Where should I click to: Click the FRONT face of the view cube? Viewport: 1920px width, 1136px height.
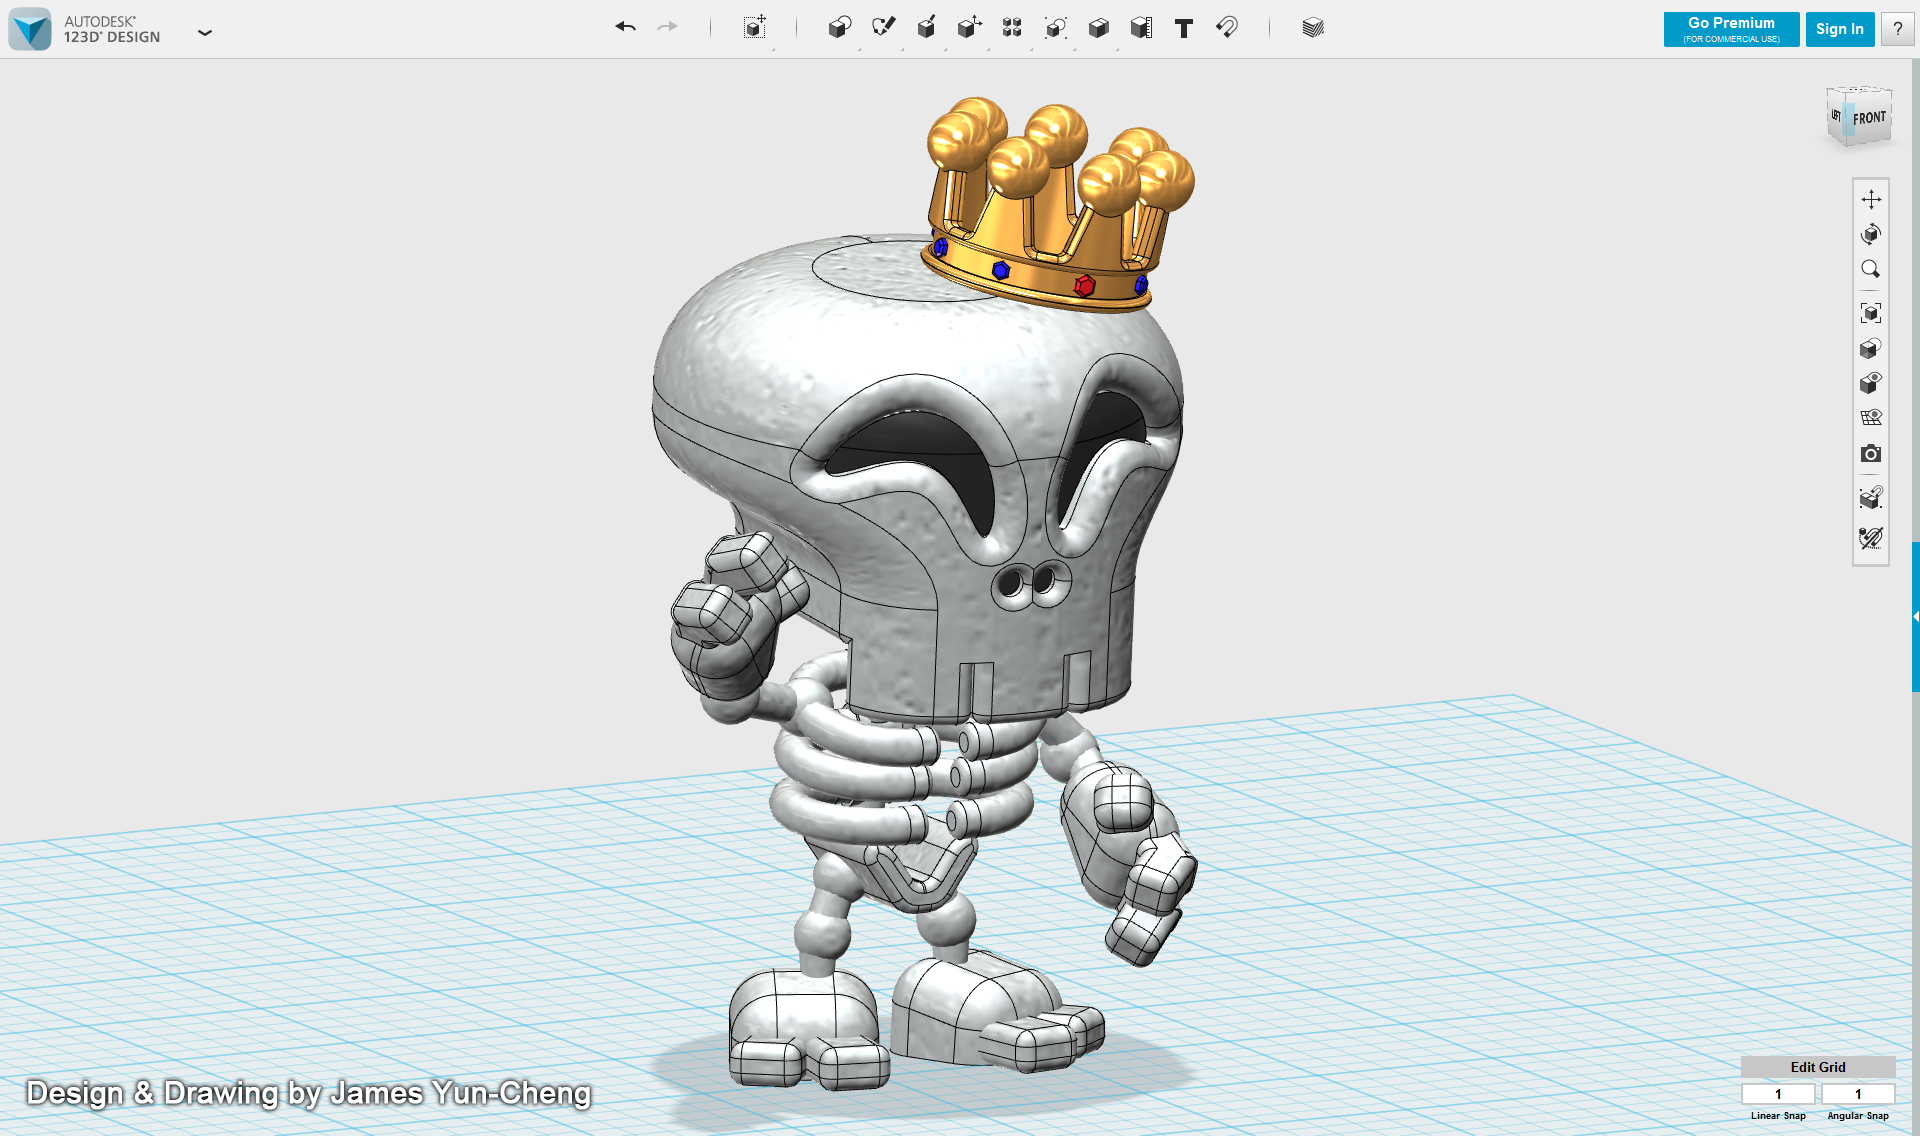1869,118
